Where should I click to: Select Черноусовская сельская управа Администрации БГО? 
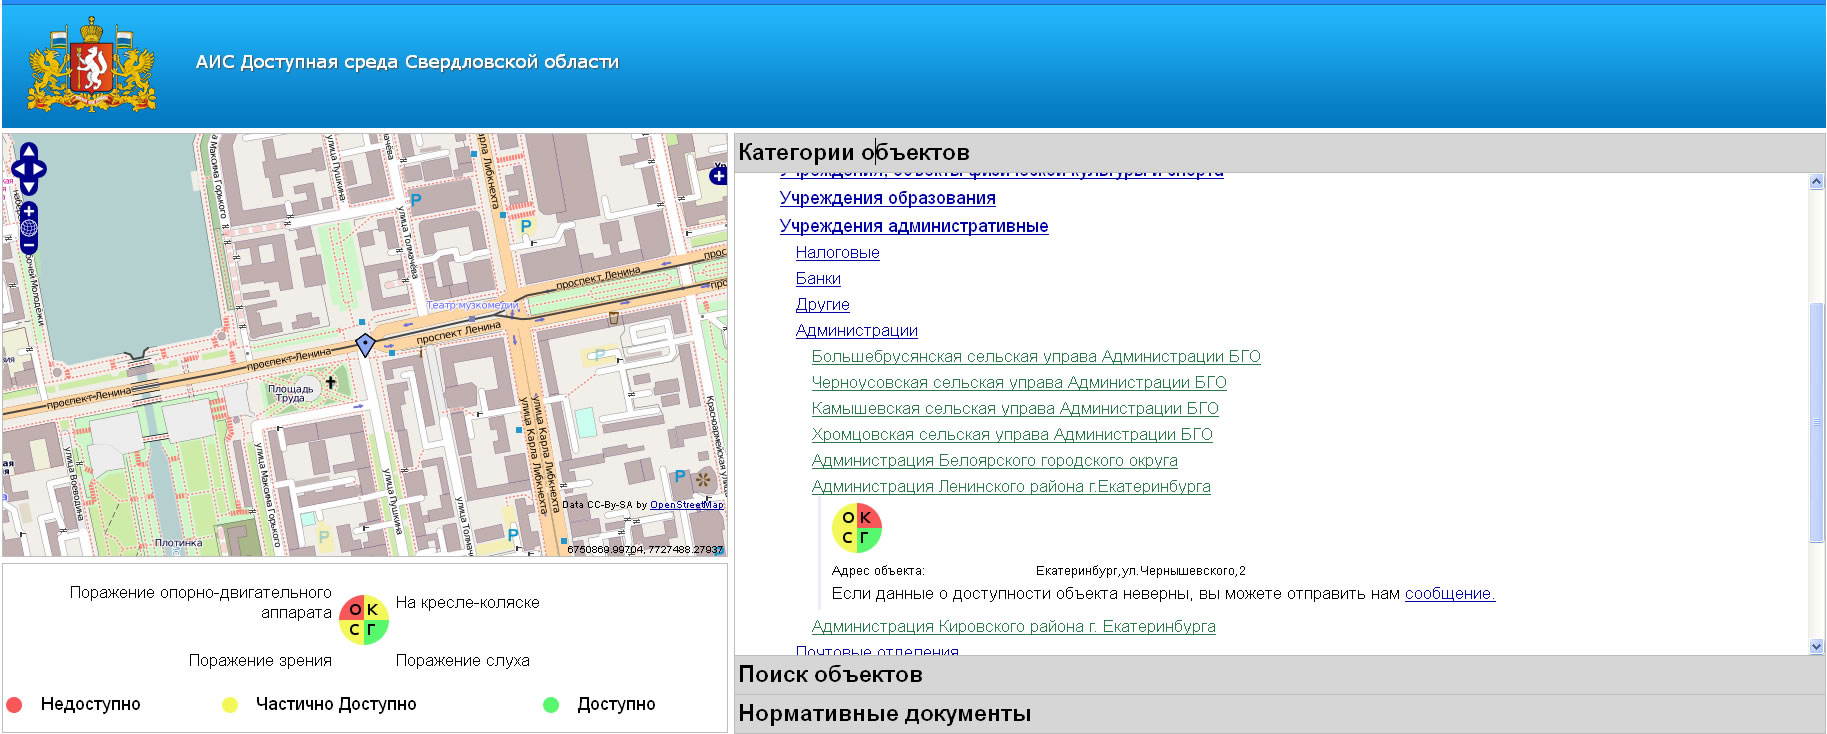[1019, 383]
